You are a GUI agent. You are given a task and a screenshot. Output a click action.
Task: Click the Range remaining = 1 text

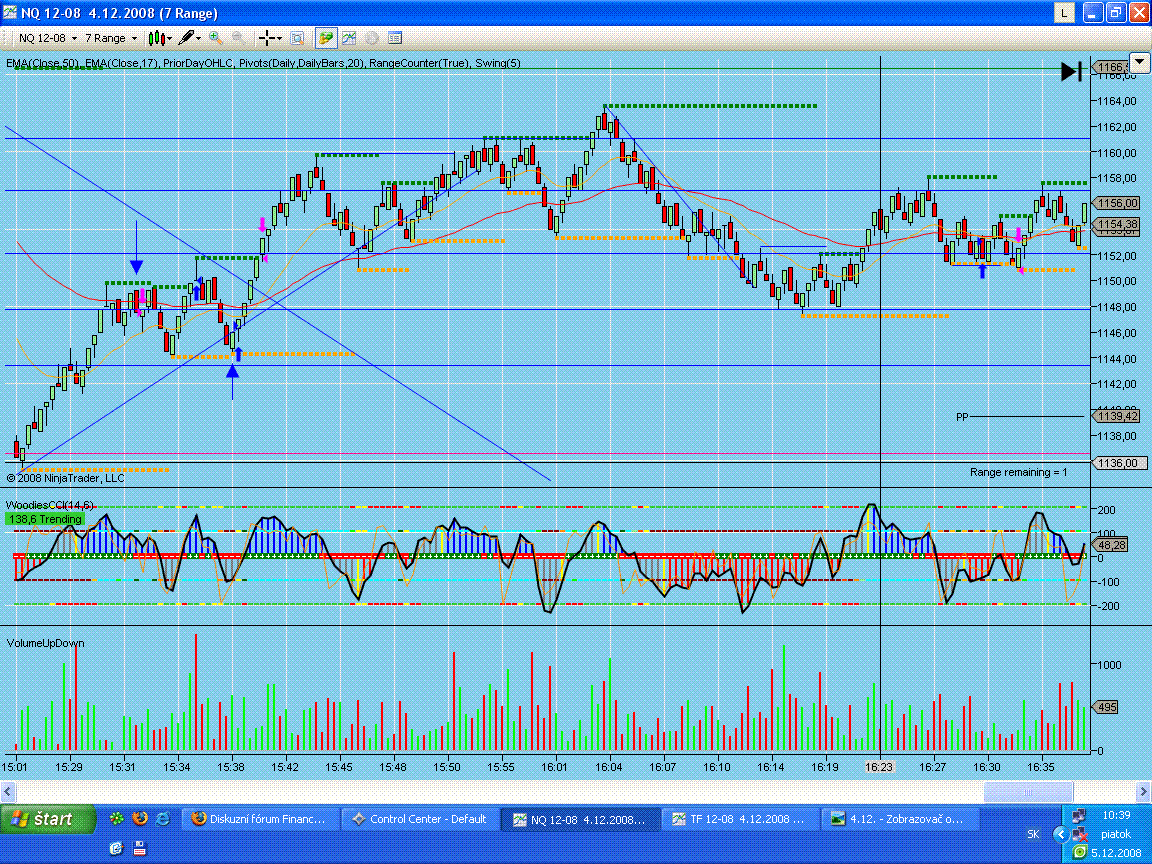point(1018,472)
